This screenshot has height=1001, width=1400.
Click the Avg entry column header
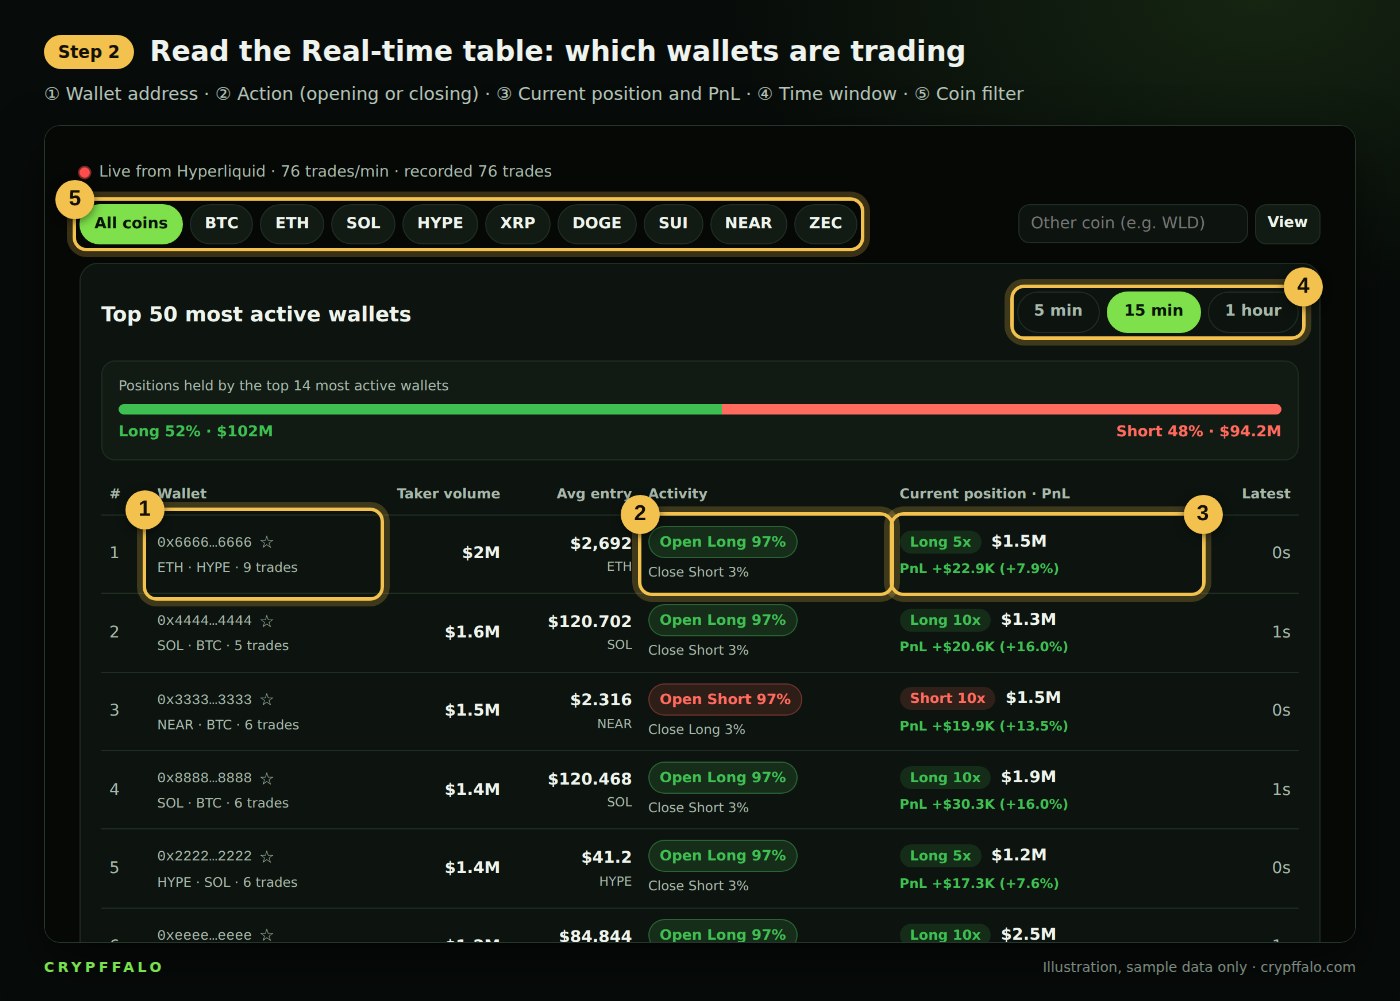(x=594, y=494)
